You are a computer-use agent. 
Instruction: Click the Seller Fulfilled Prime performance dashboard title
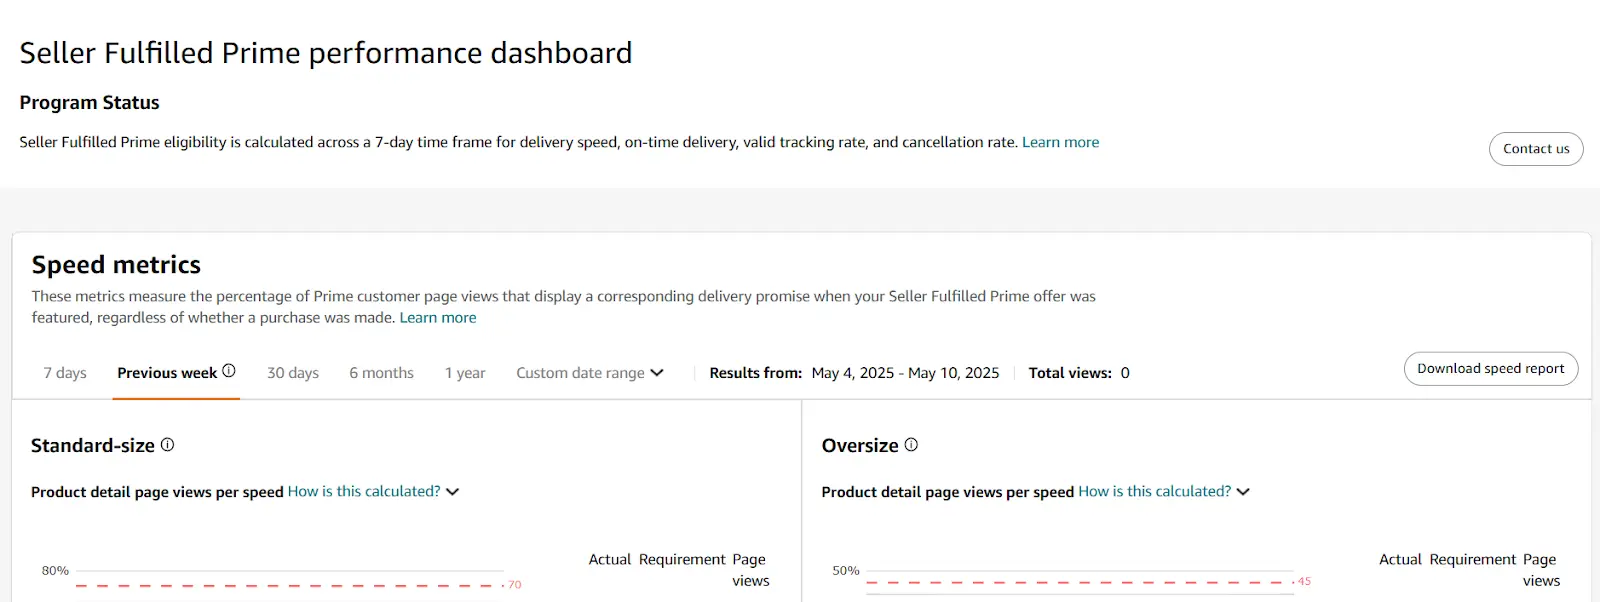326,53
